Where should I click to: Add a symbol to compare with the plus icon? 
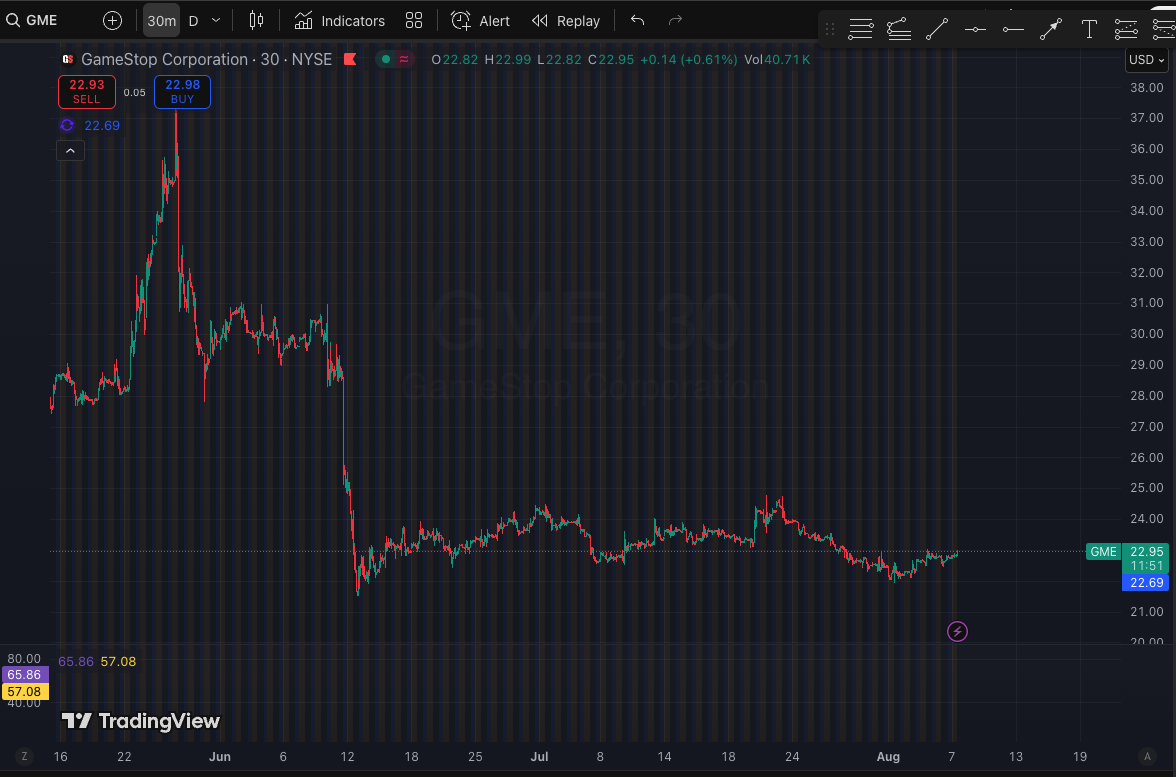tap(112, 21)
